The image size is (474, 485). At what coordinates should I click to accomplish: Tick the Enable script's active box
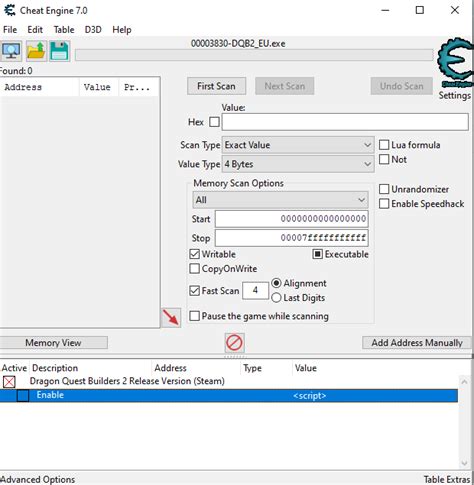coord(23,396)
